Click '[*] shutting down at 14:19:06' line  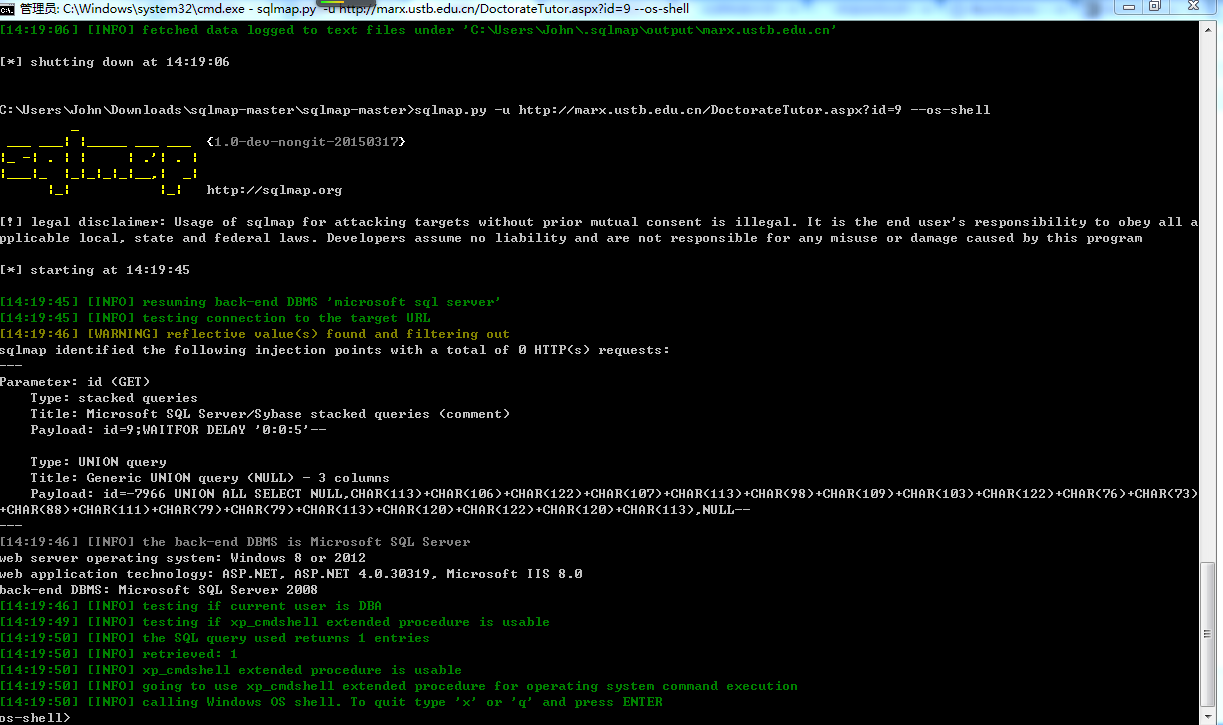115,62
